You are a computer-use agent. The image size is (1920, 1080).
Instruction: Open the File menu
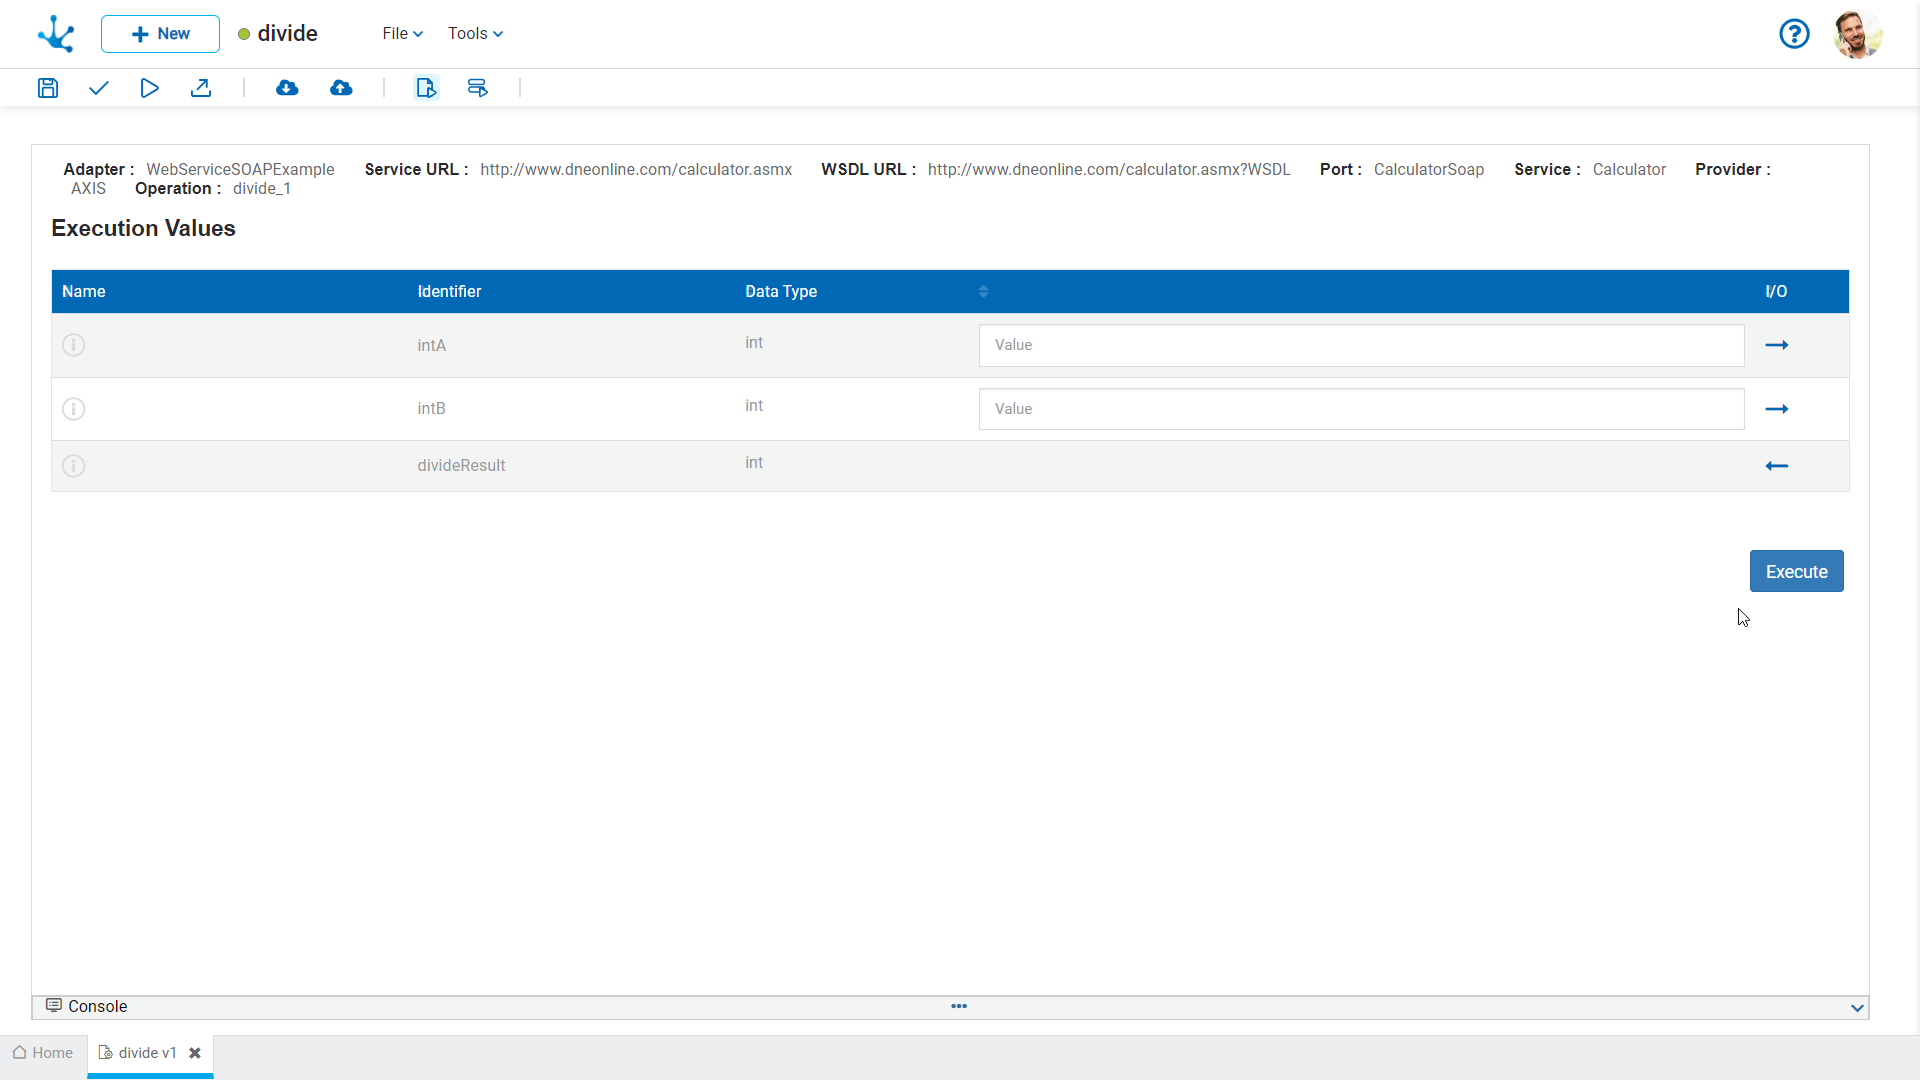[x=402, y=34]
